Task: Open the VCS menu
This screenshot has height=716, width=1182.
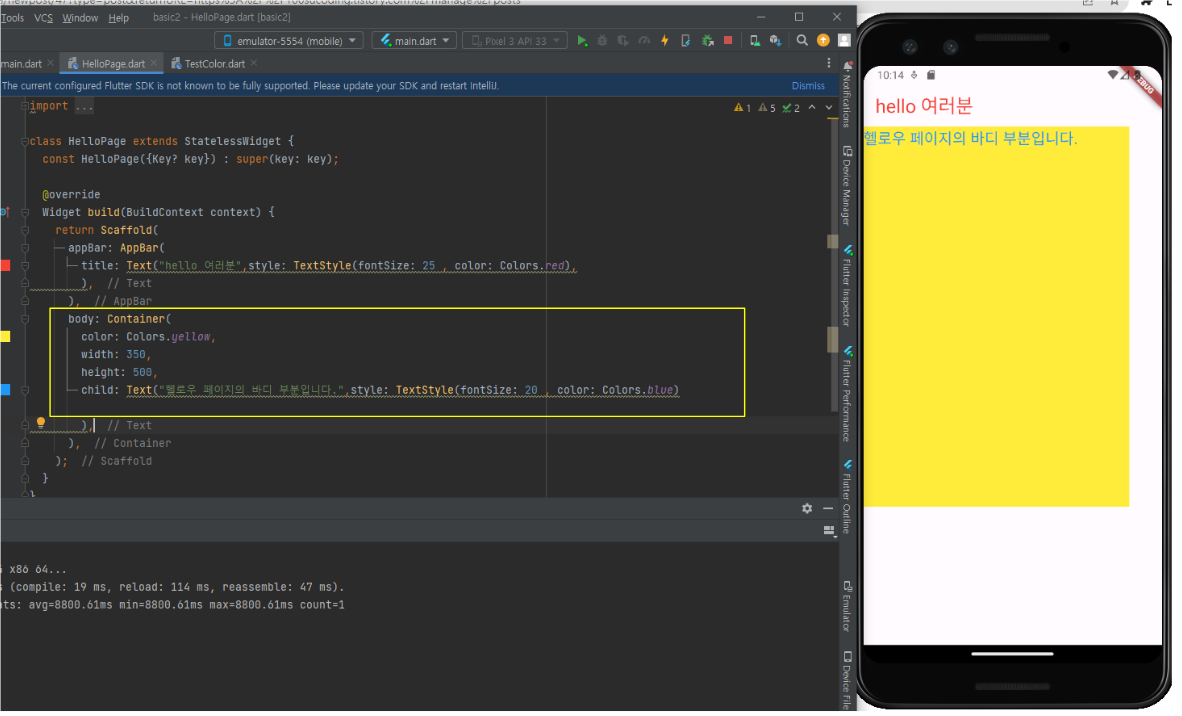Action: pos(44,18)
